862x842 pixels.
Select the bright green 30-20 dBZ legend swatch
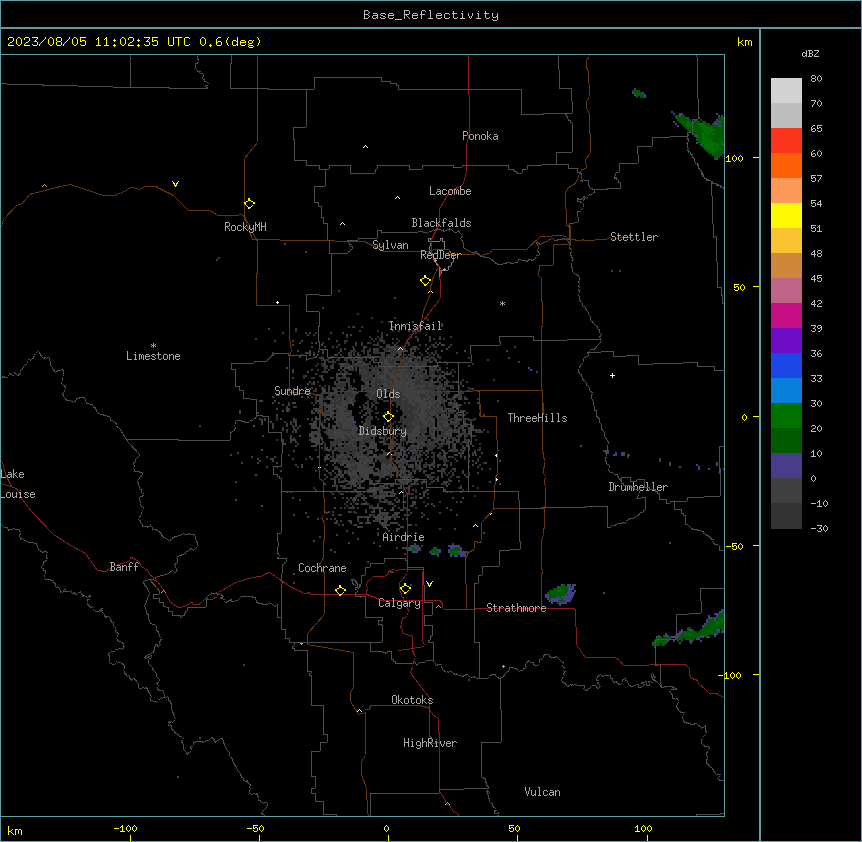pos(786,416)
